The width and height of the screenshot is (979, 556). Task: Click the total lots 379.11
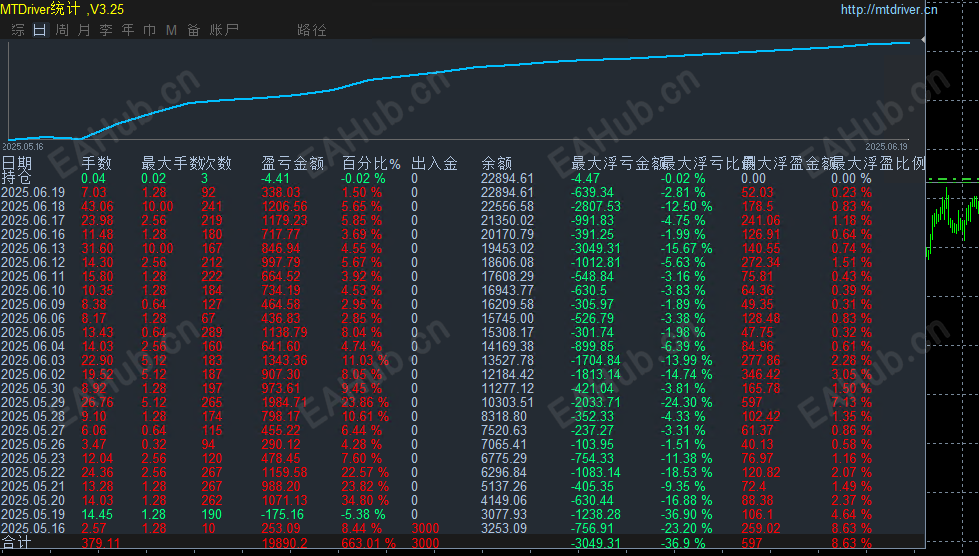point(101,543)
